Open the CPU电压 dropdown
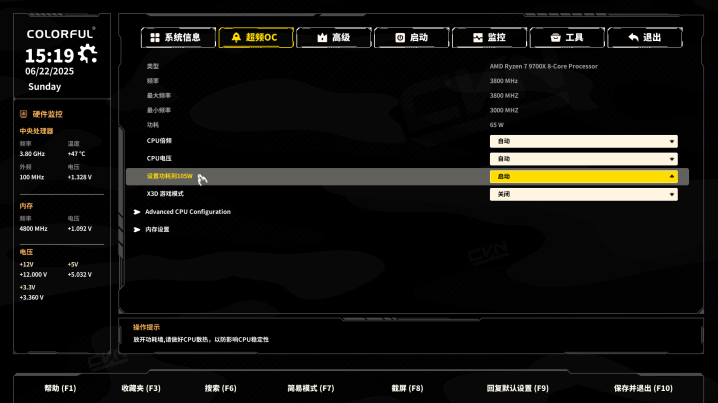718x403 pixels. [583, 159]
